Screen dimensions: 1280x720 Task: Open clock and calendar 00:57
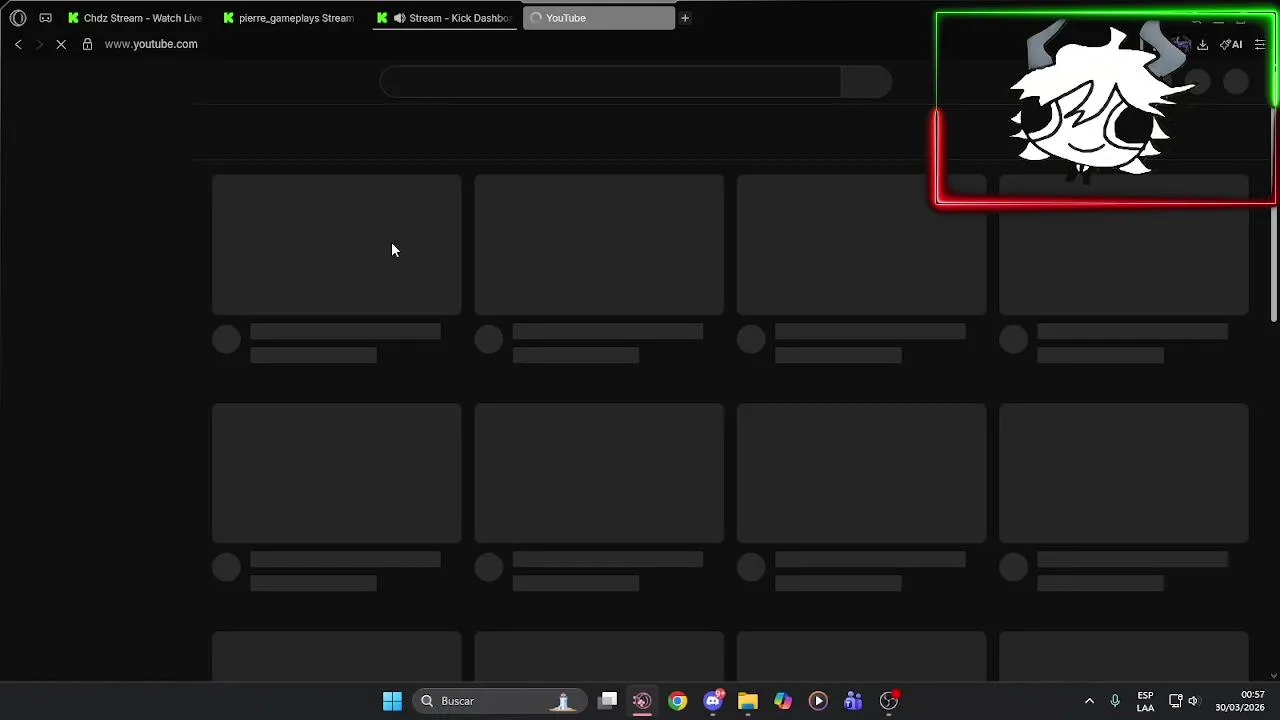click(x=1240, y=701)
